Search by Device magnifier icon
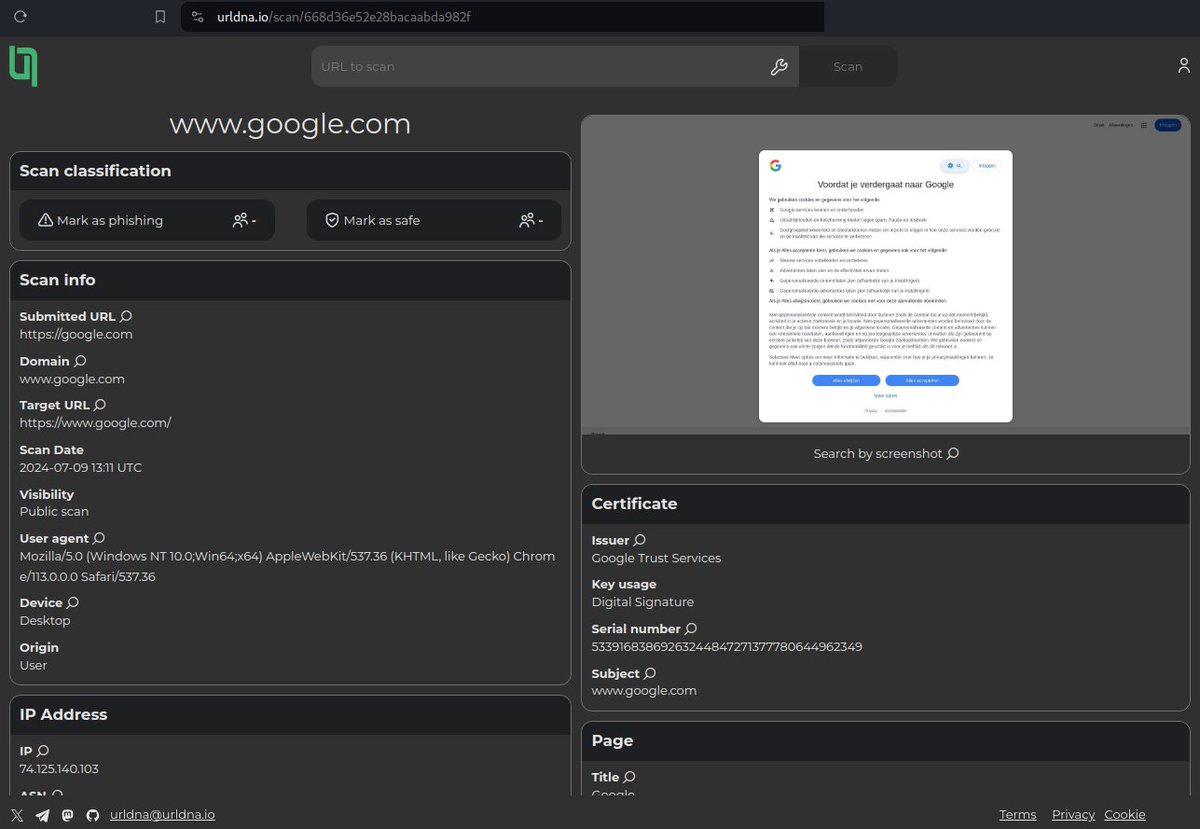 pos(73,603)
